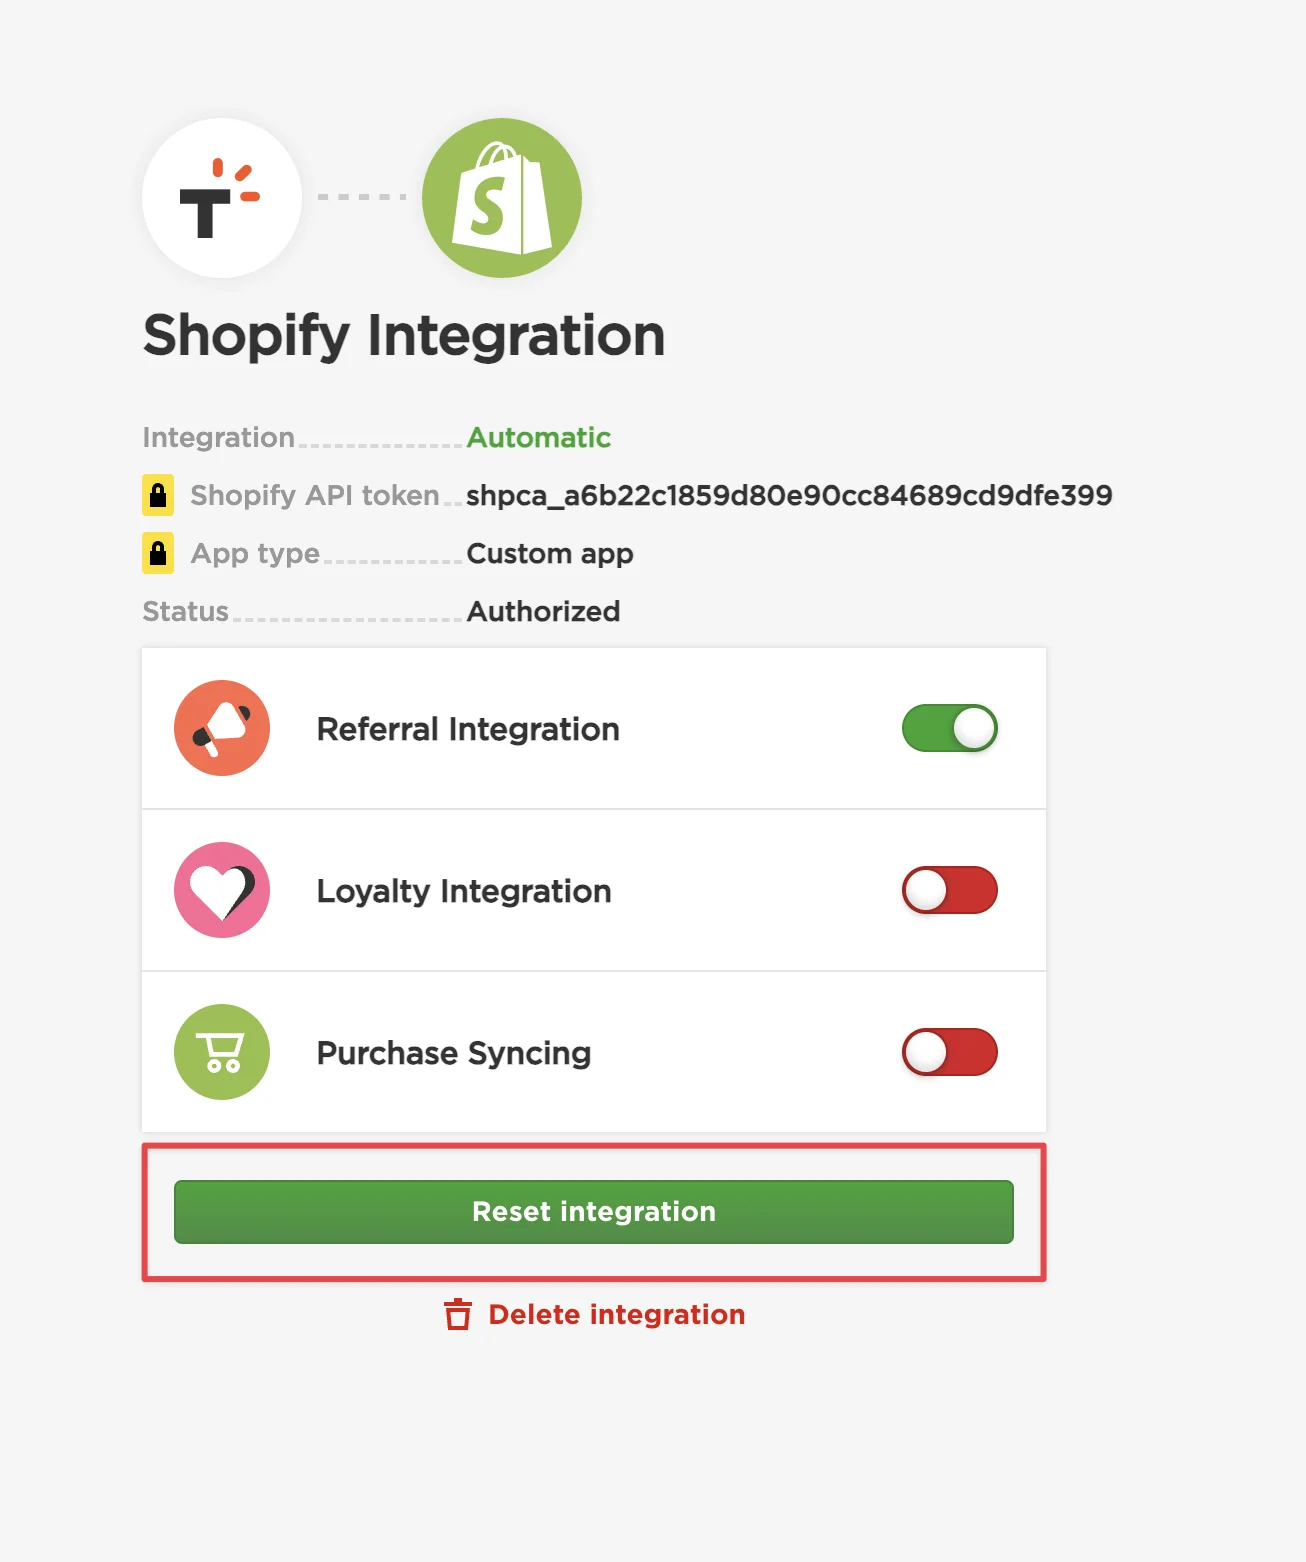Viewport: 1306px width, 1562px height.
Task: Disable the Referral Integration toggle
Action: pyautogui.click(x=950, y=728)
